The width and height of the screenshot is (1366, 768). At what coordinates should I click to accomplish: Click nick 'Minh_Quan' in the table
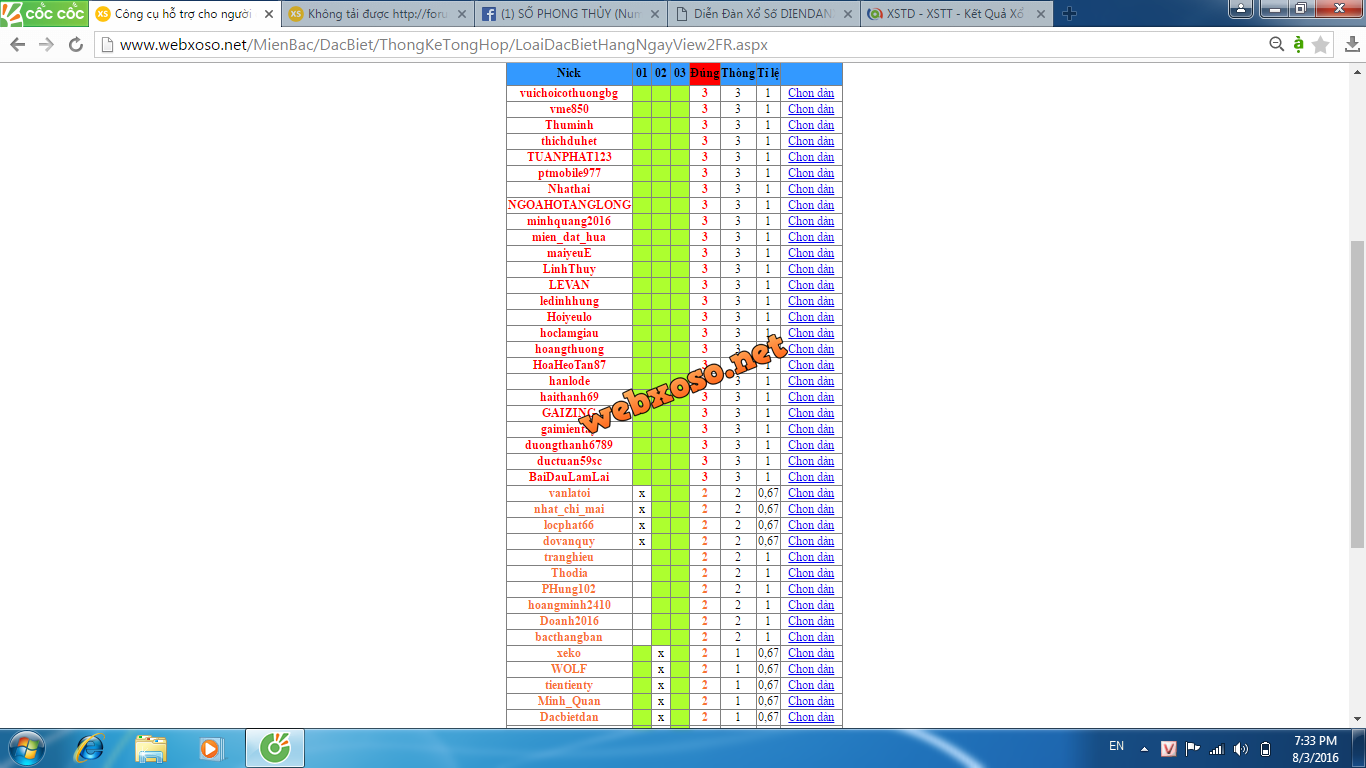(569, 701)
